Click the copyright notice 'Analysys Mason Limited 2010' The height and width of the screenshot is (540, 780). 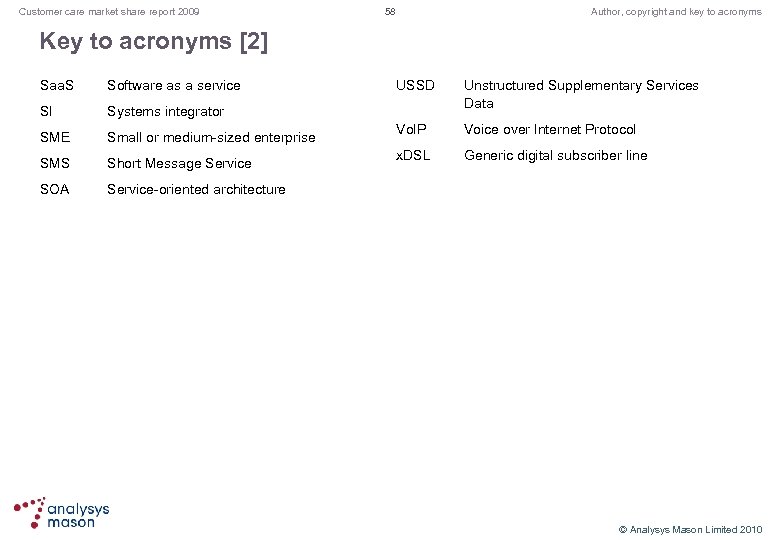coord(690,530)
